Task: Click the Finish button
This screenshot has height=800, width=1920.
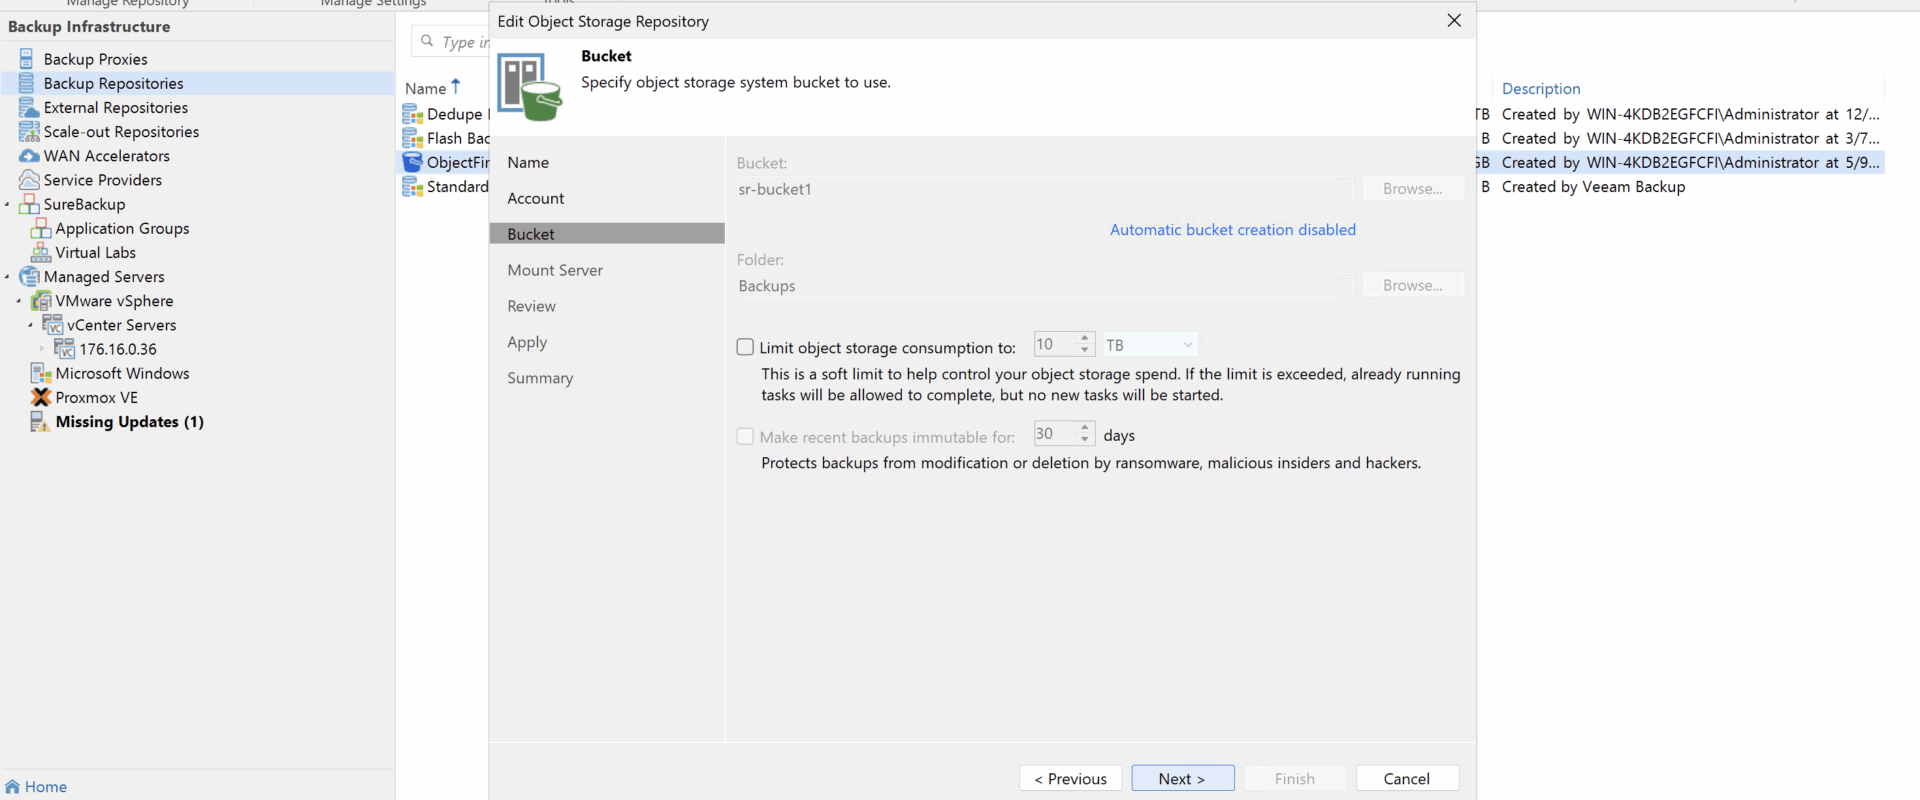Action: 1295,778
